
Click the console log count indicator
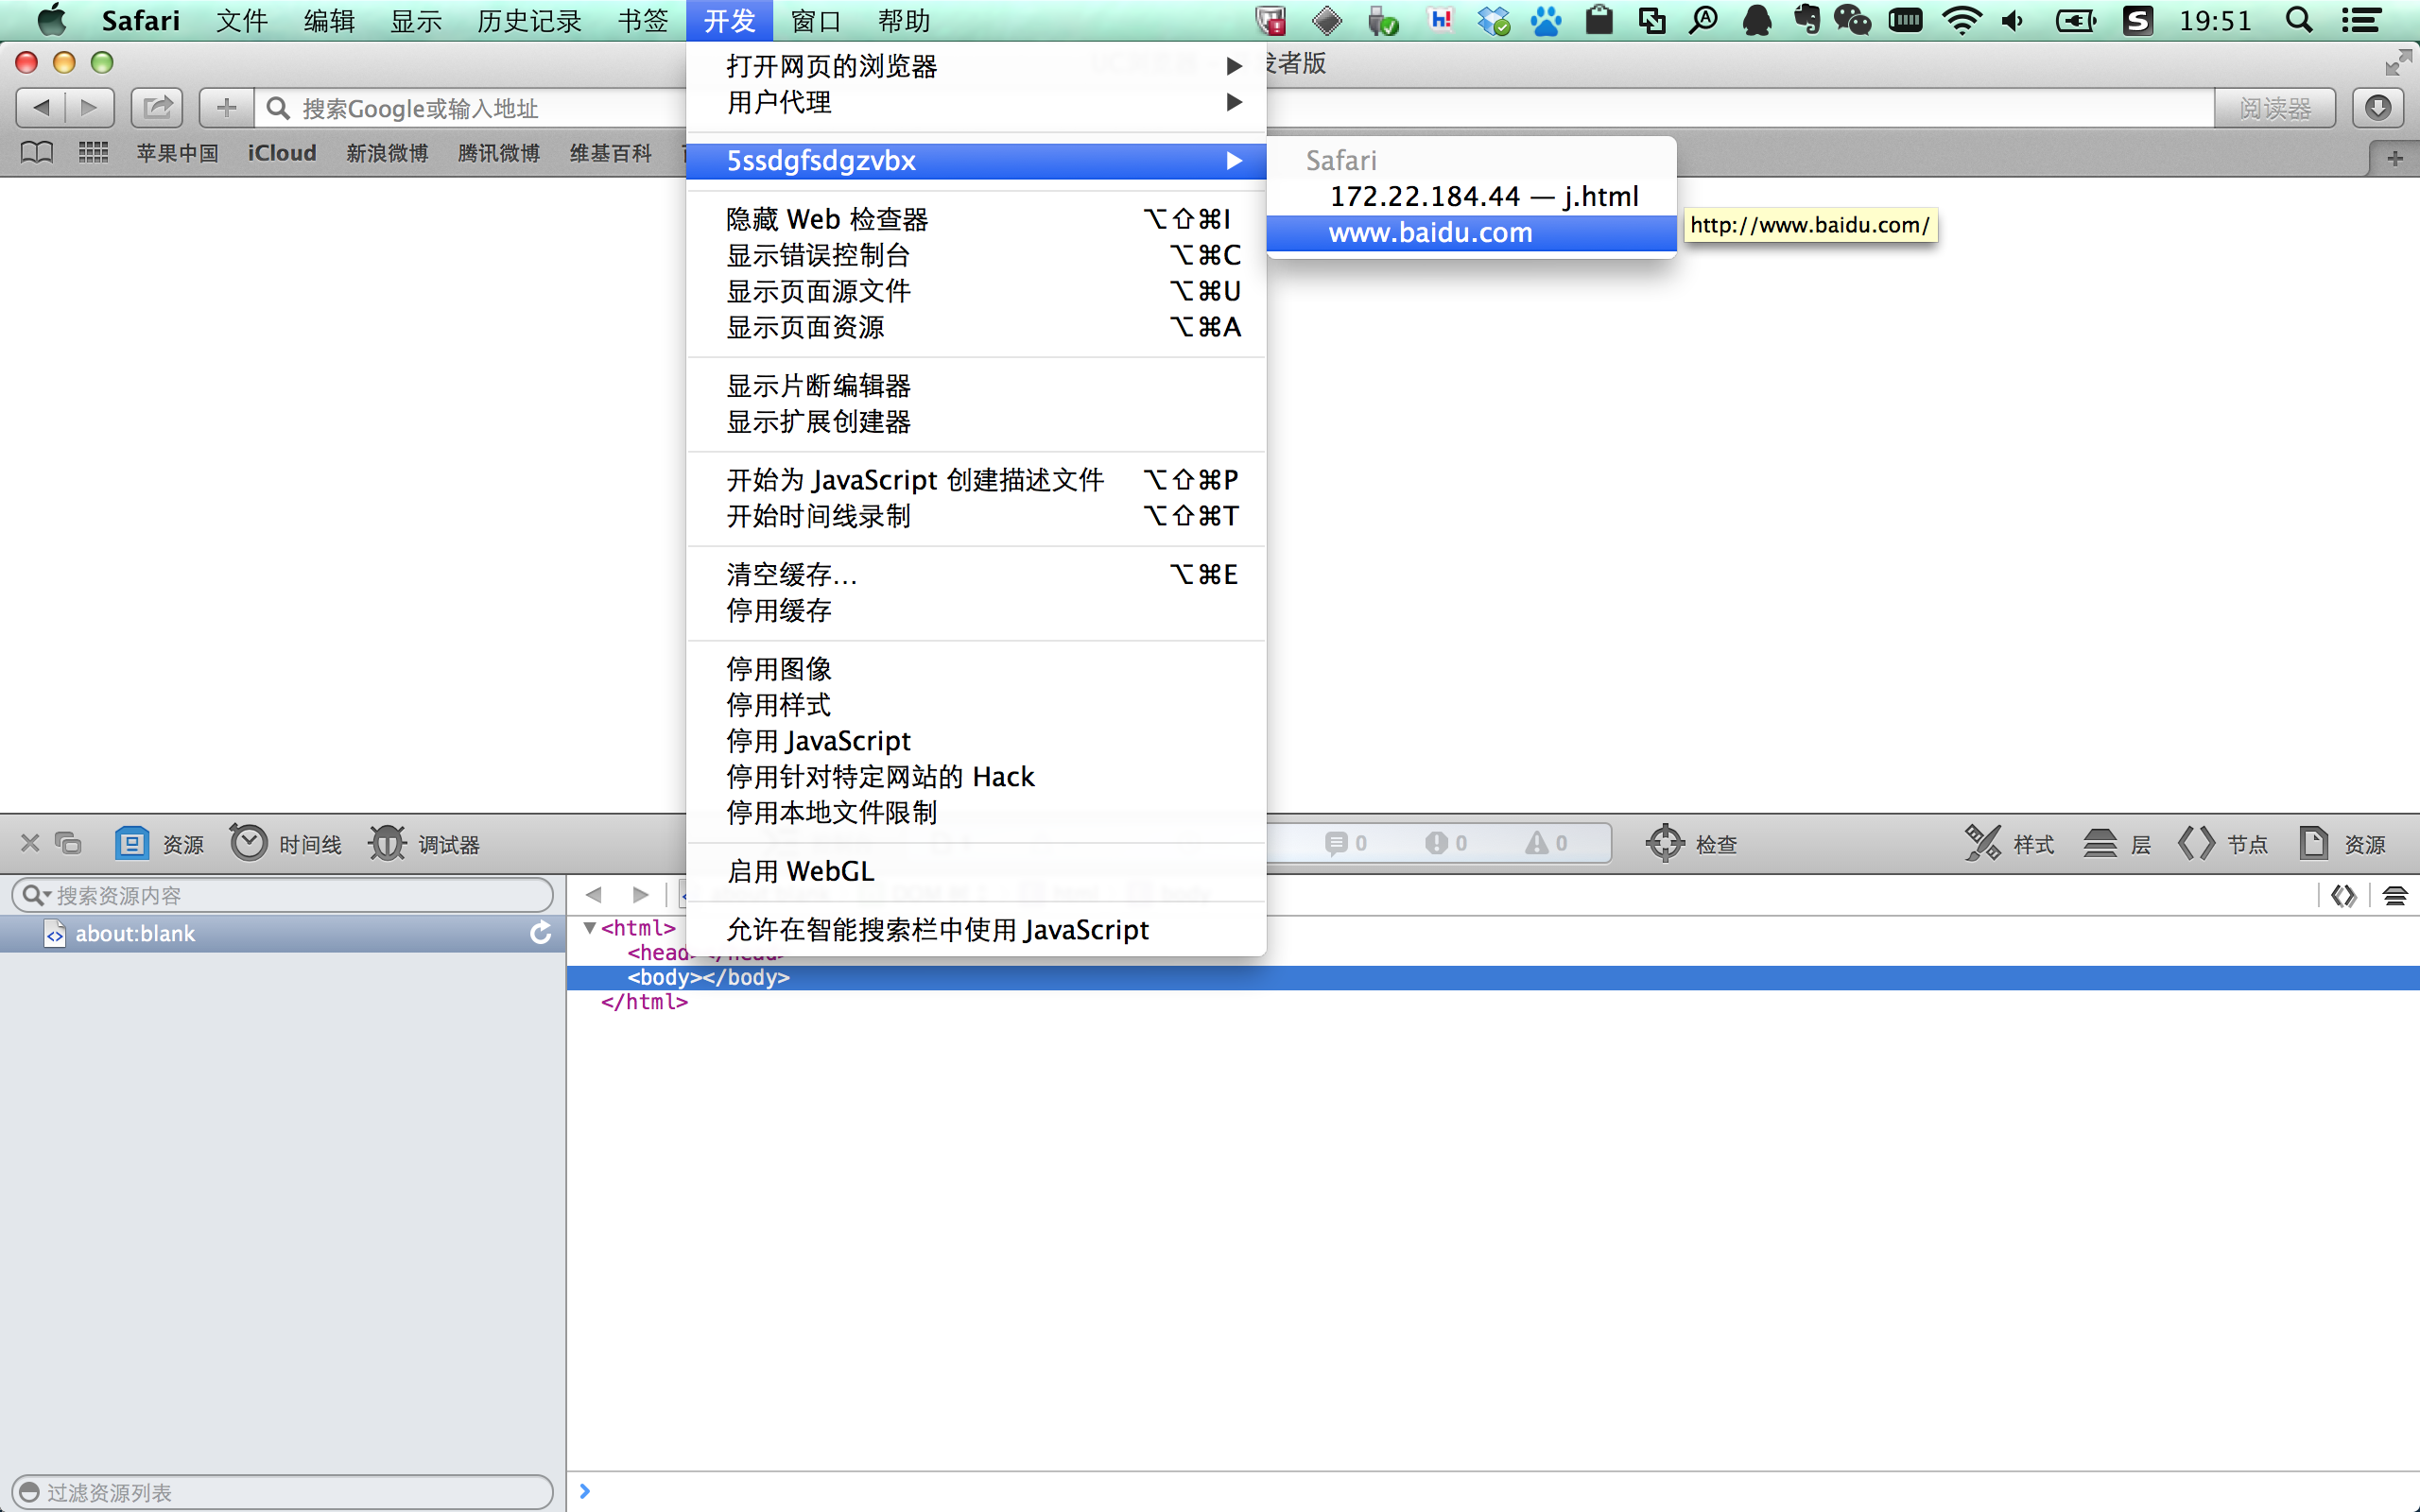(1346, 843)
